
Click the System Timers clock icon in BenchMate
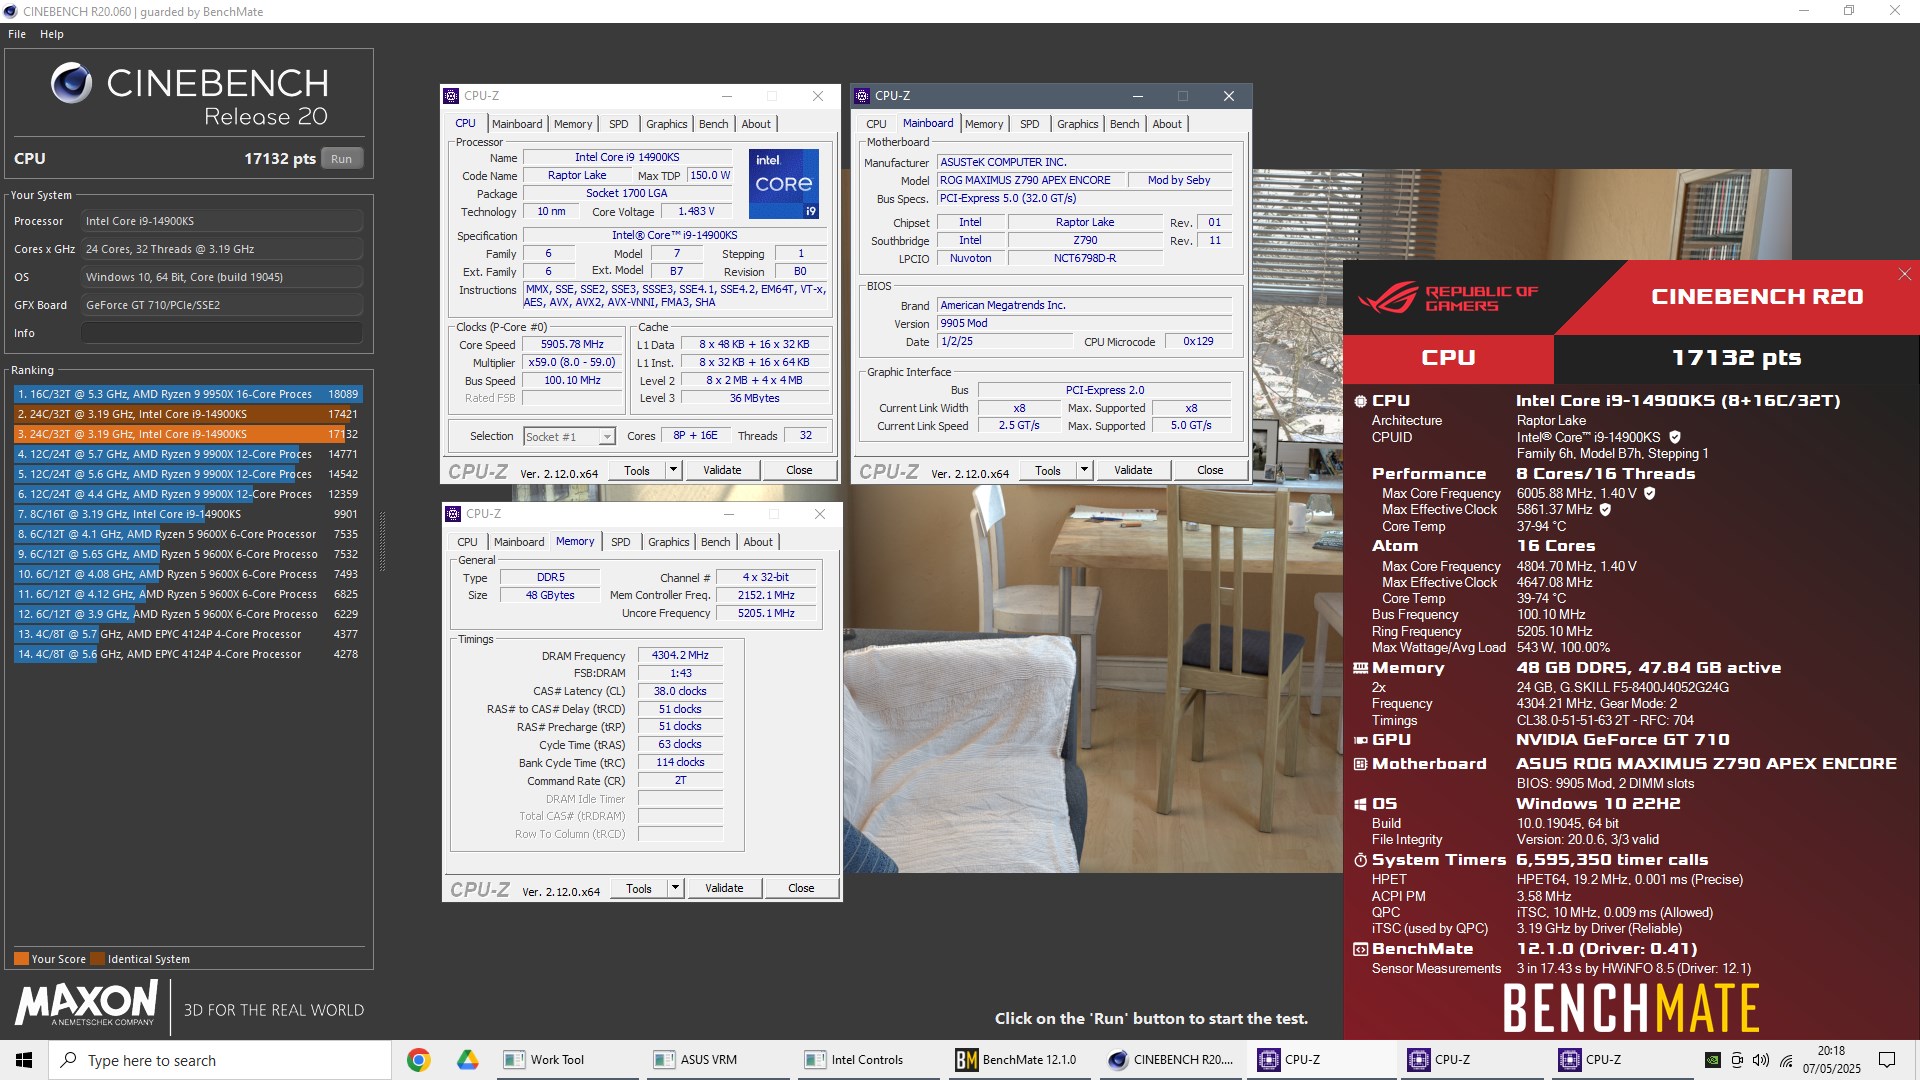pyautogui.click(x=1360, y=860)
